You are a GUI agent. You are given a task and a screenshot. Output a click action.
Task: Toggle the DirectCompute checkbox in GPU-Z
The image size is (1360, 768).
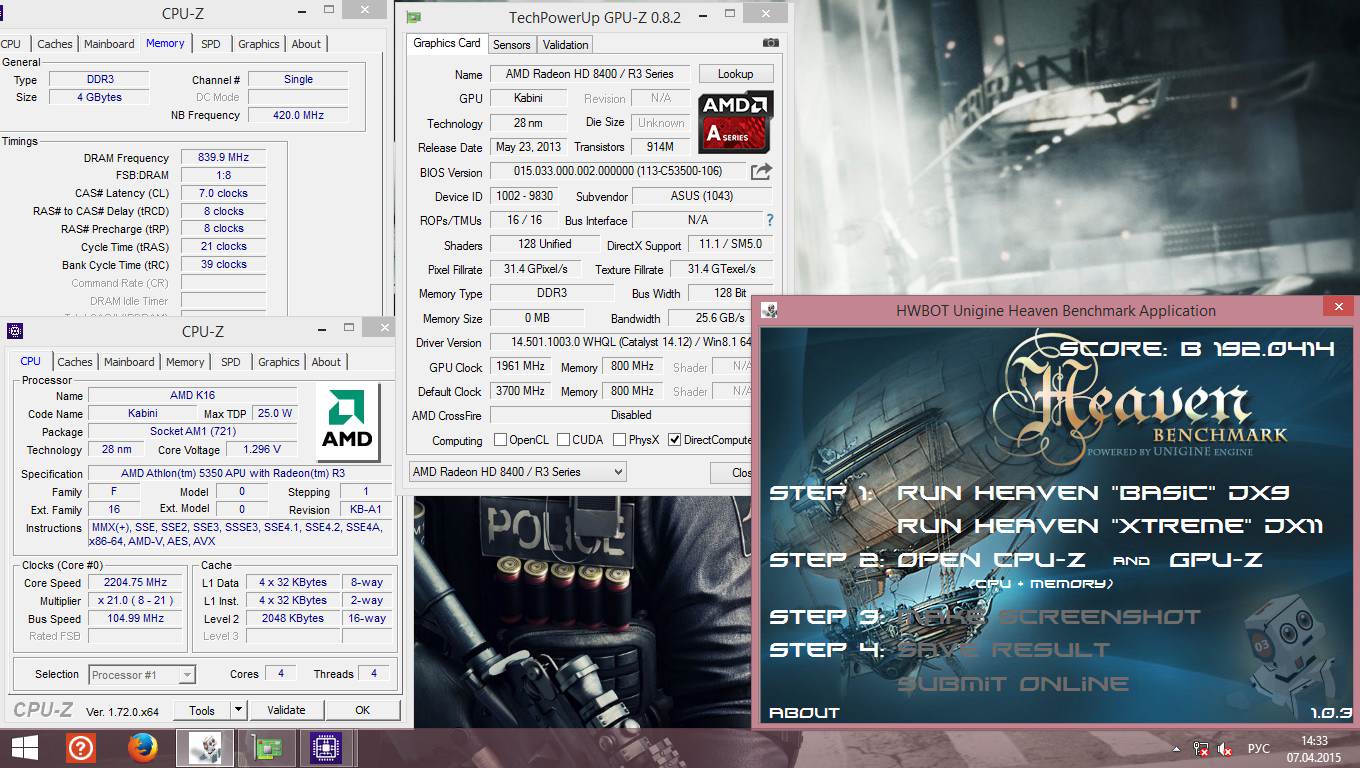[674, 440]
